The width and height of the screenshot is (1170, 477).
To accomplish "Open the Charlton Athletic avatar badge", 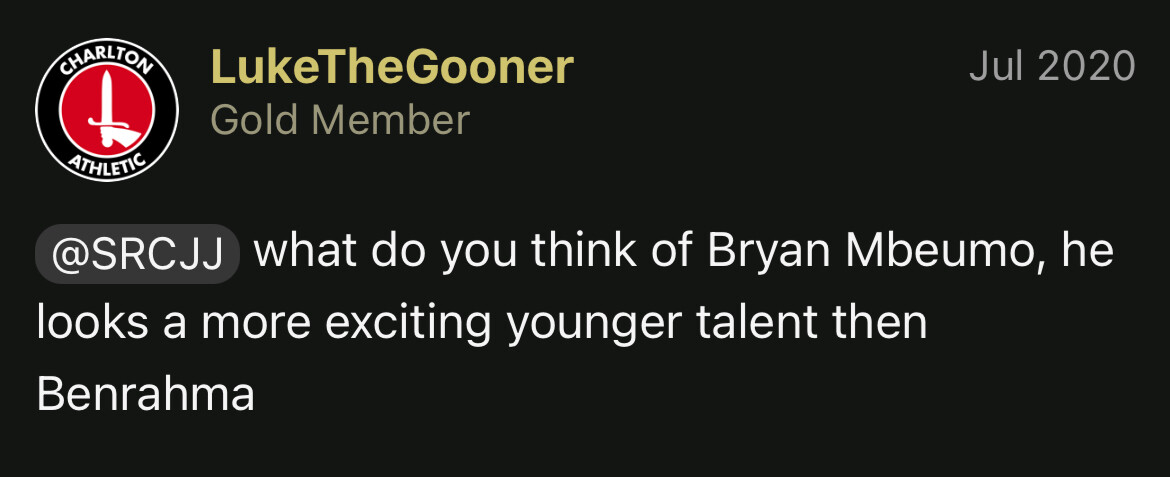I will coord(107,110).
